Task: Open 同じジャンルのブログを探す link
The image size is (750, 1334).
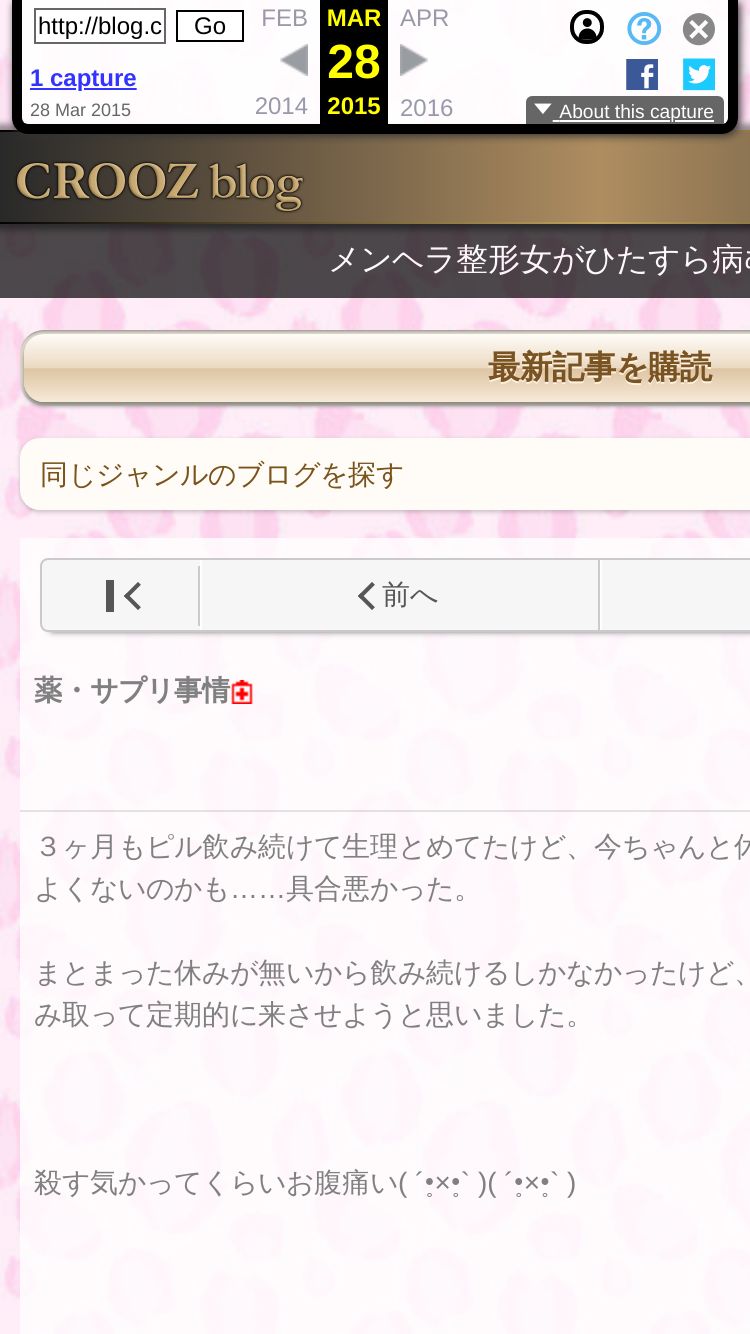Action: click(x=385, y=474)
